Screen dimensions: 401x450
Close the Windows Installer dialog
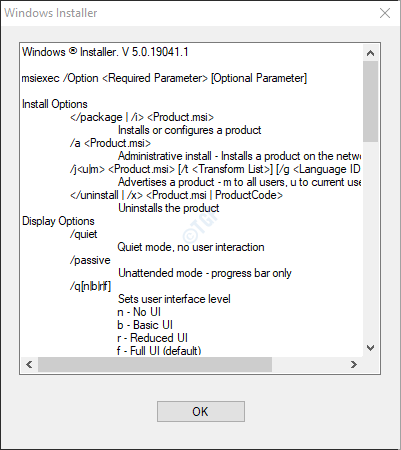point(385,13)
